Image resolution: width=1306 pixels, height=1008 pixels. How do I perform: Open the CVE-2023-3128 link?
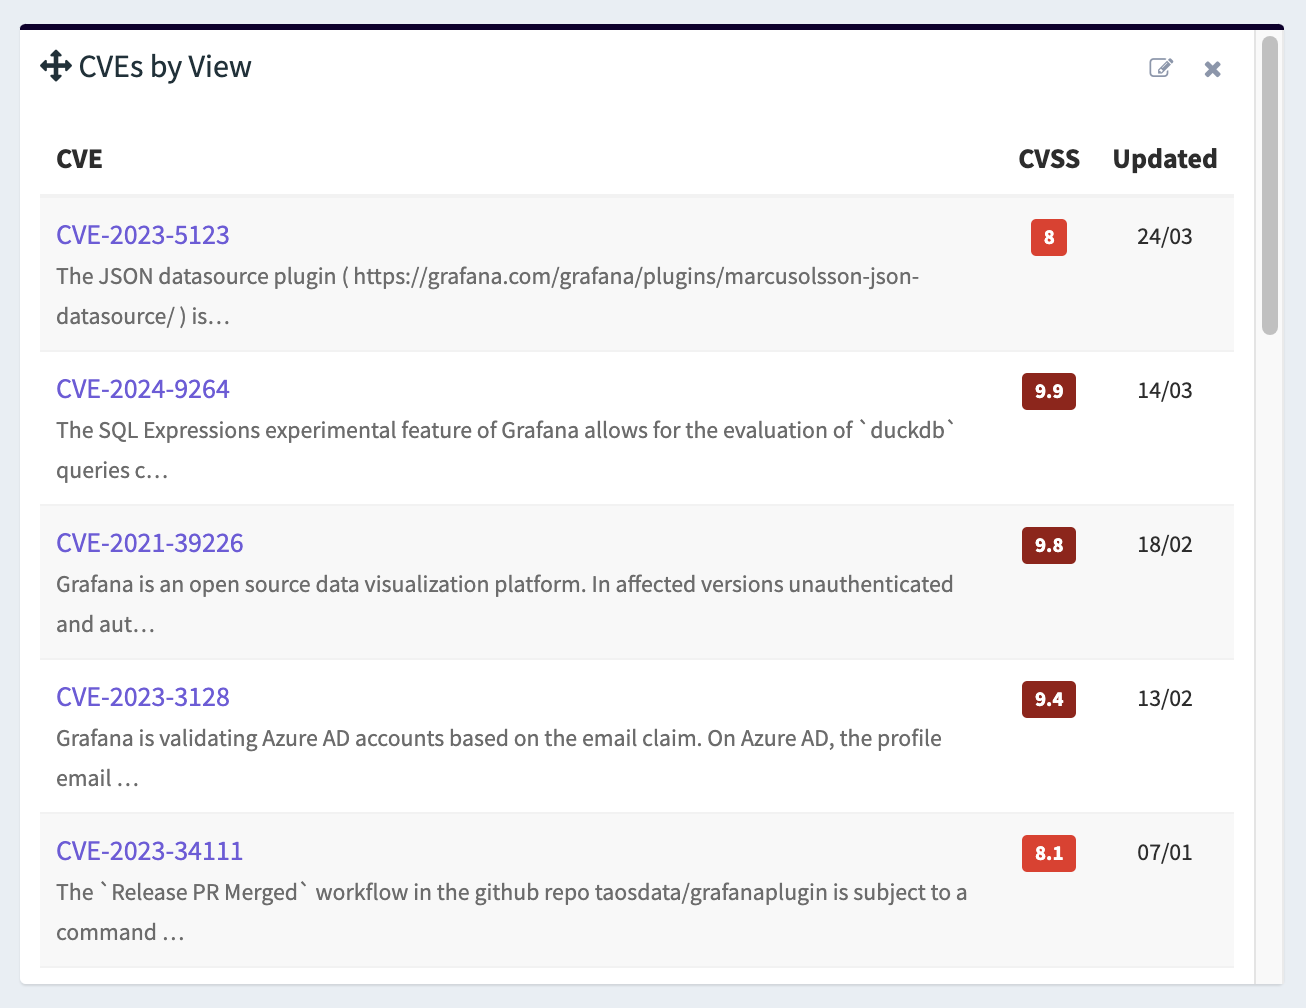[143, 697]
